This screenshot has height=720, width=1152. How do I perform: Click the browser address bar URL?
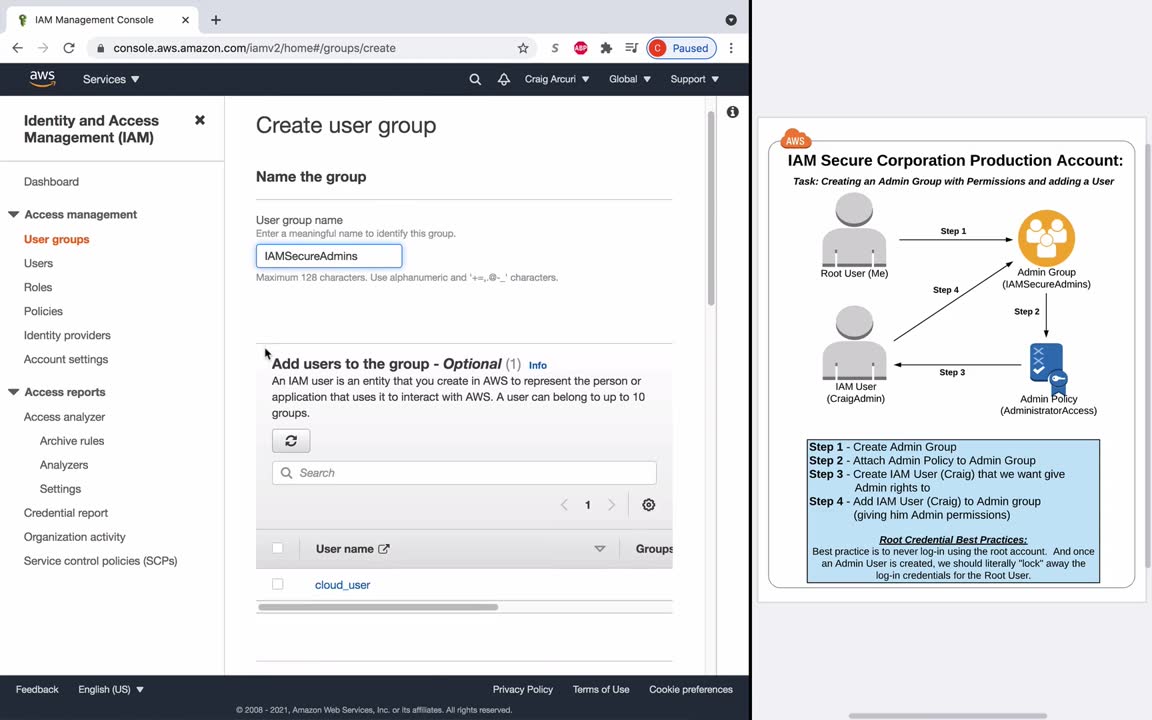pyautogui.click(x=254, y=48)
